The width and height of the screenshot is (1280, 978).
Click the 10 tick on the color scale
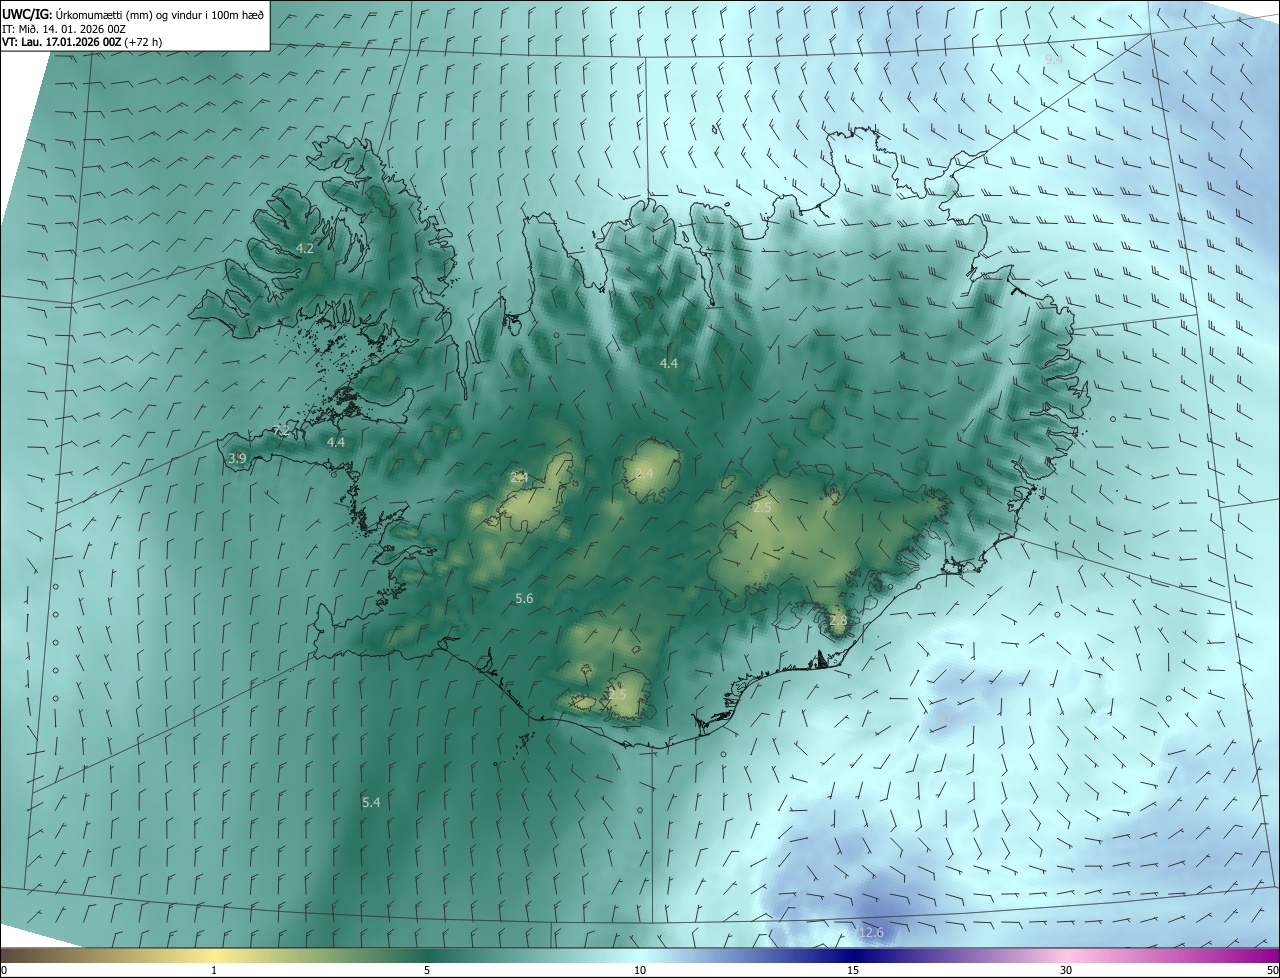pyautogui.click(x=640, y=970)
